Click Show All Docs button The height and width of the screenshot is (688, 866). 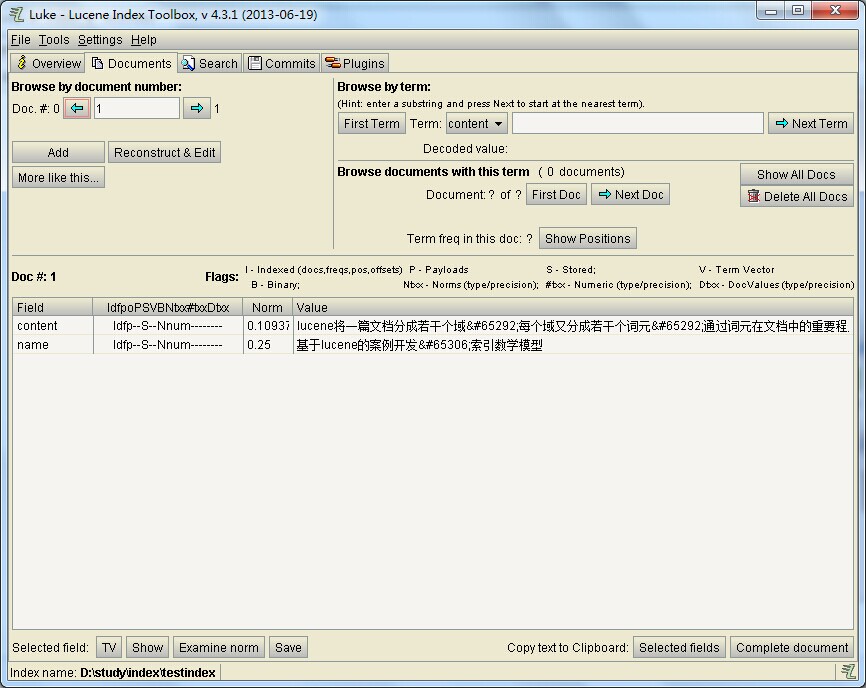tap(796, 174)
